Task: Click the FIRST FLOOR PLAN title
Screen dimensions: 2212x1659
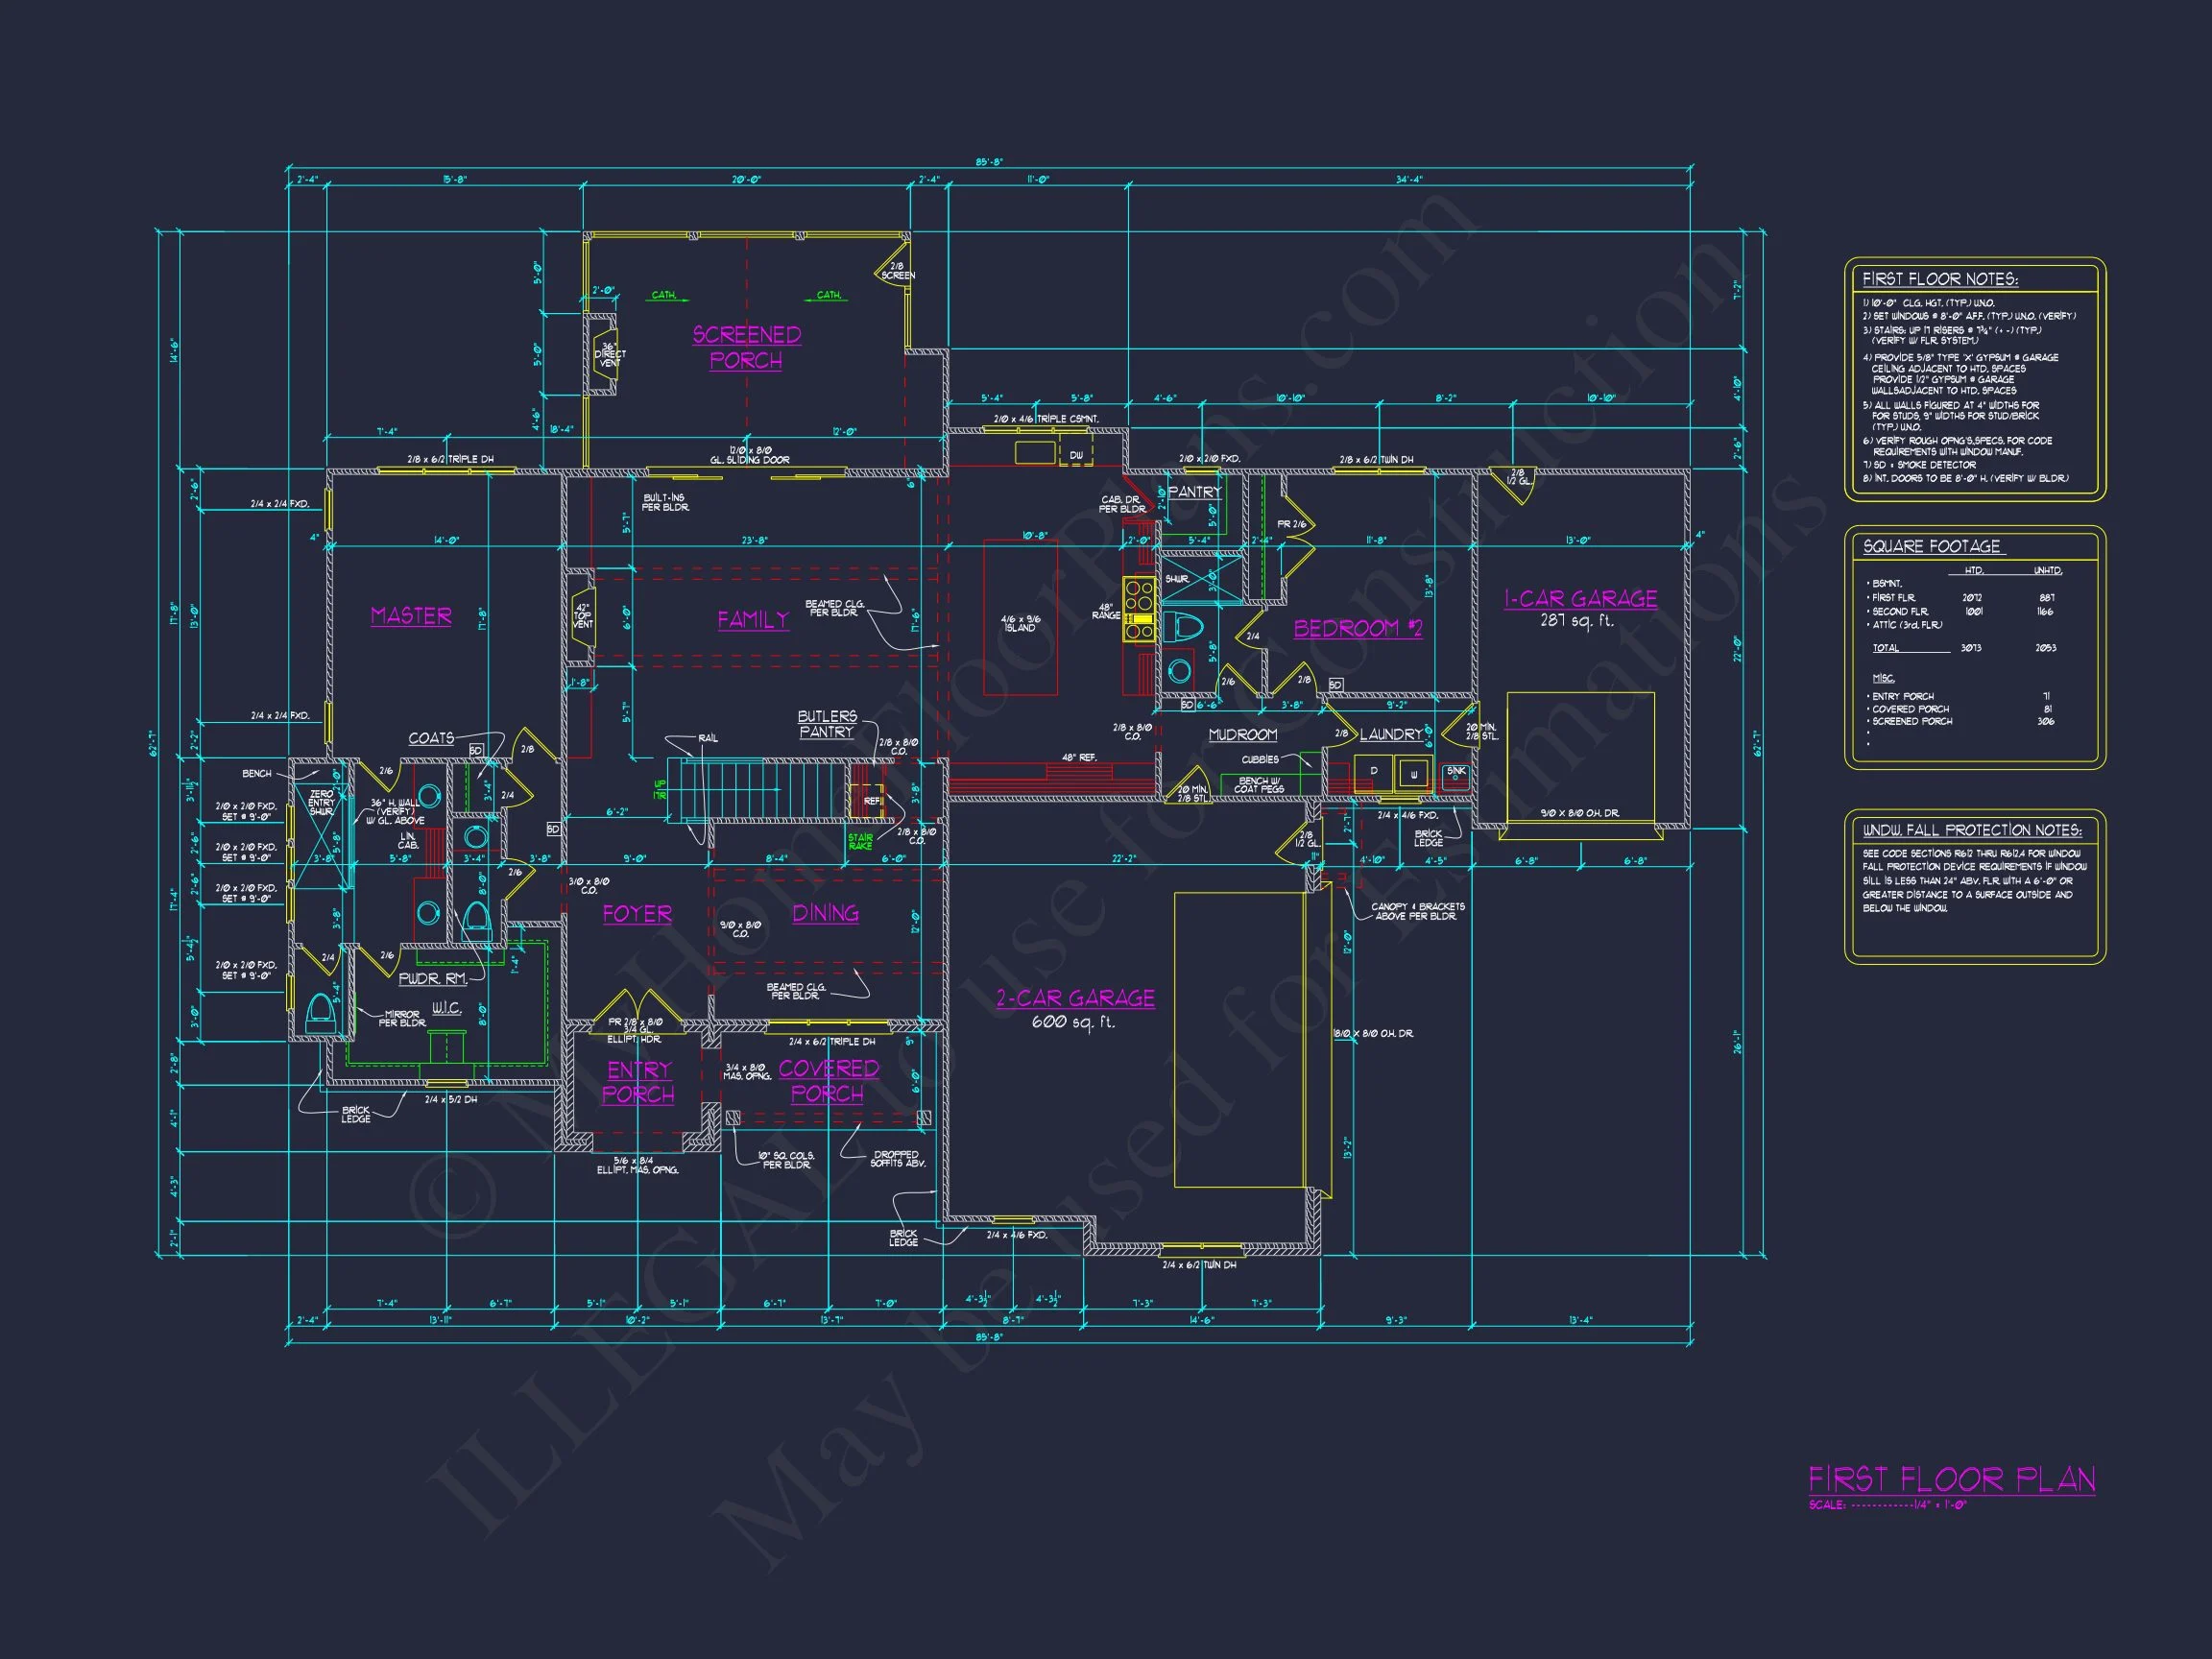Action: 1951,1480
